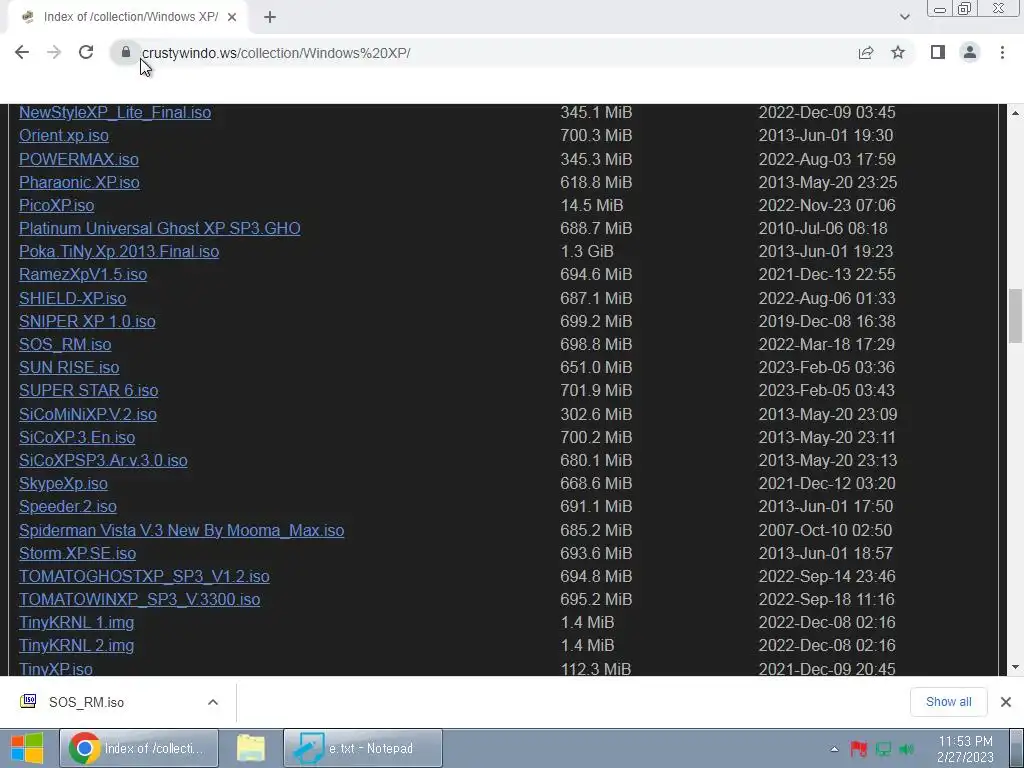Download SkypeXp.iso
The height and width of the screenshot is (768, 1024).
(x=63, y=483)
